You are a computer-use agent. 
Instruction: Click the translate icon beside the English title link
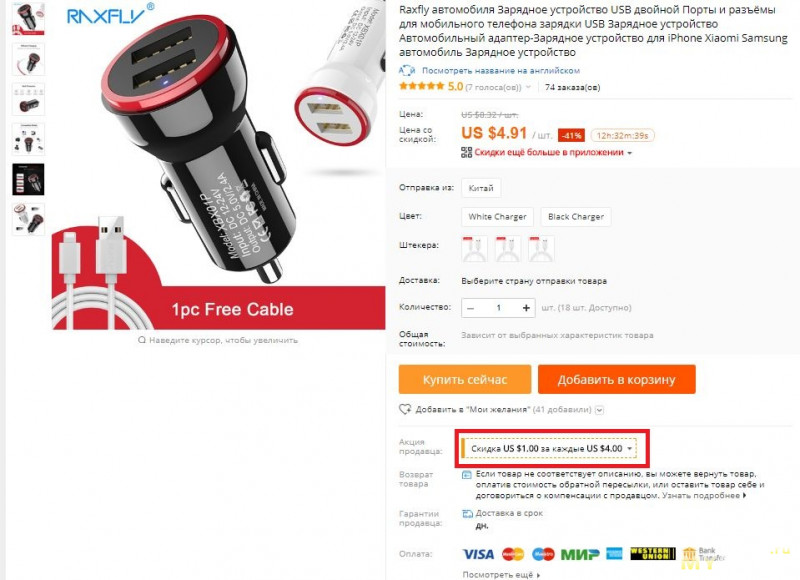click(x=407, y=70)
